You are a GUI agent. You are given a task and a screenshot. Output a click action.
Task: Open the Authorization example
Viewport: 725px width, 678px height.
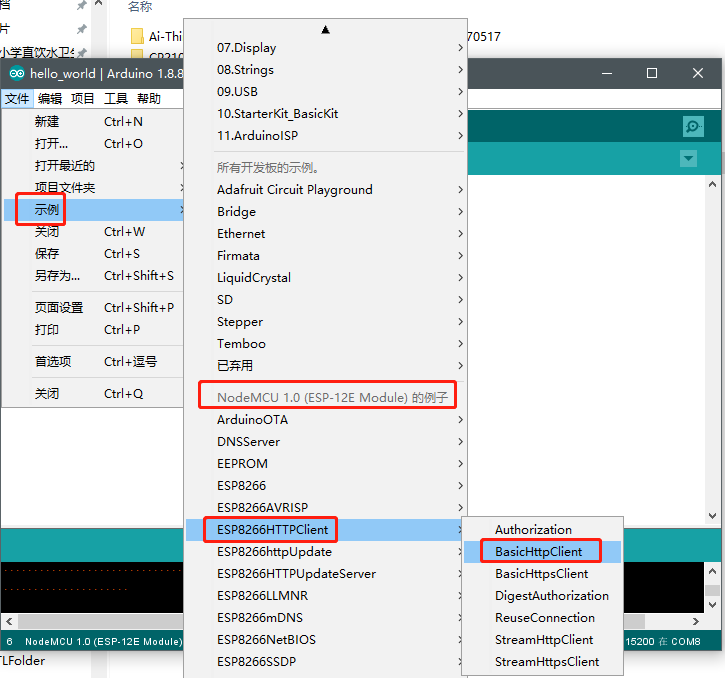[542, 530]
